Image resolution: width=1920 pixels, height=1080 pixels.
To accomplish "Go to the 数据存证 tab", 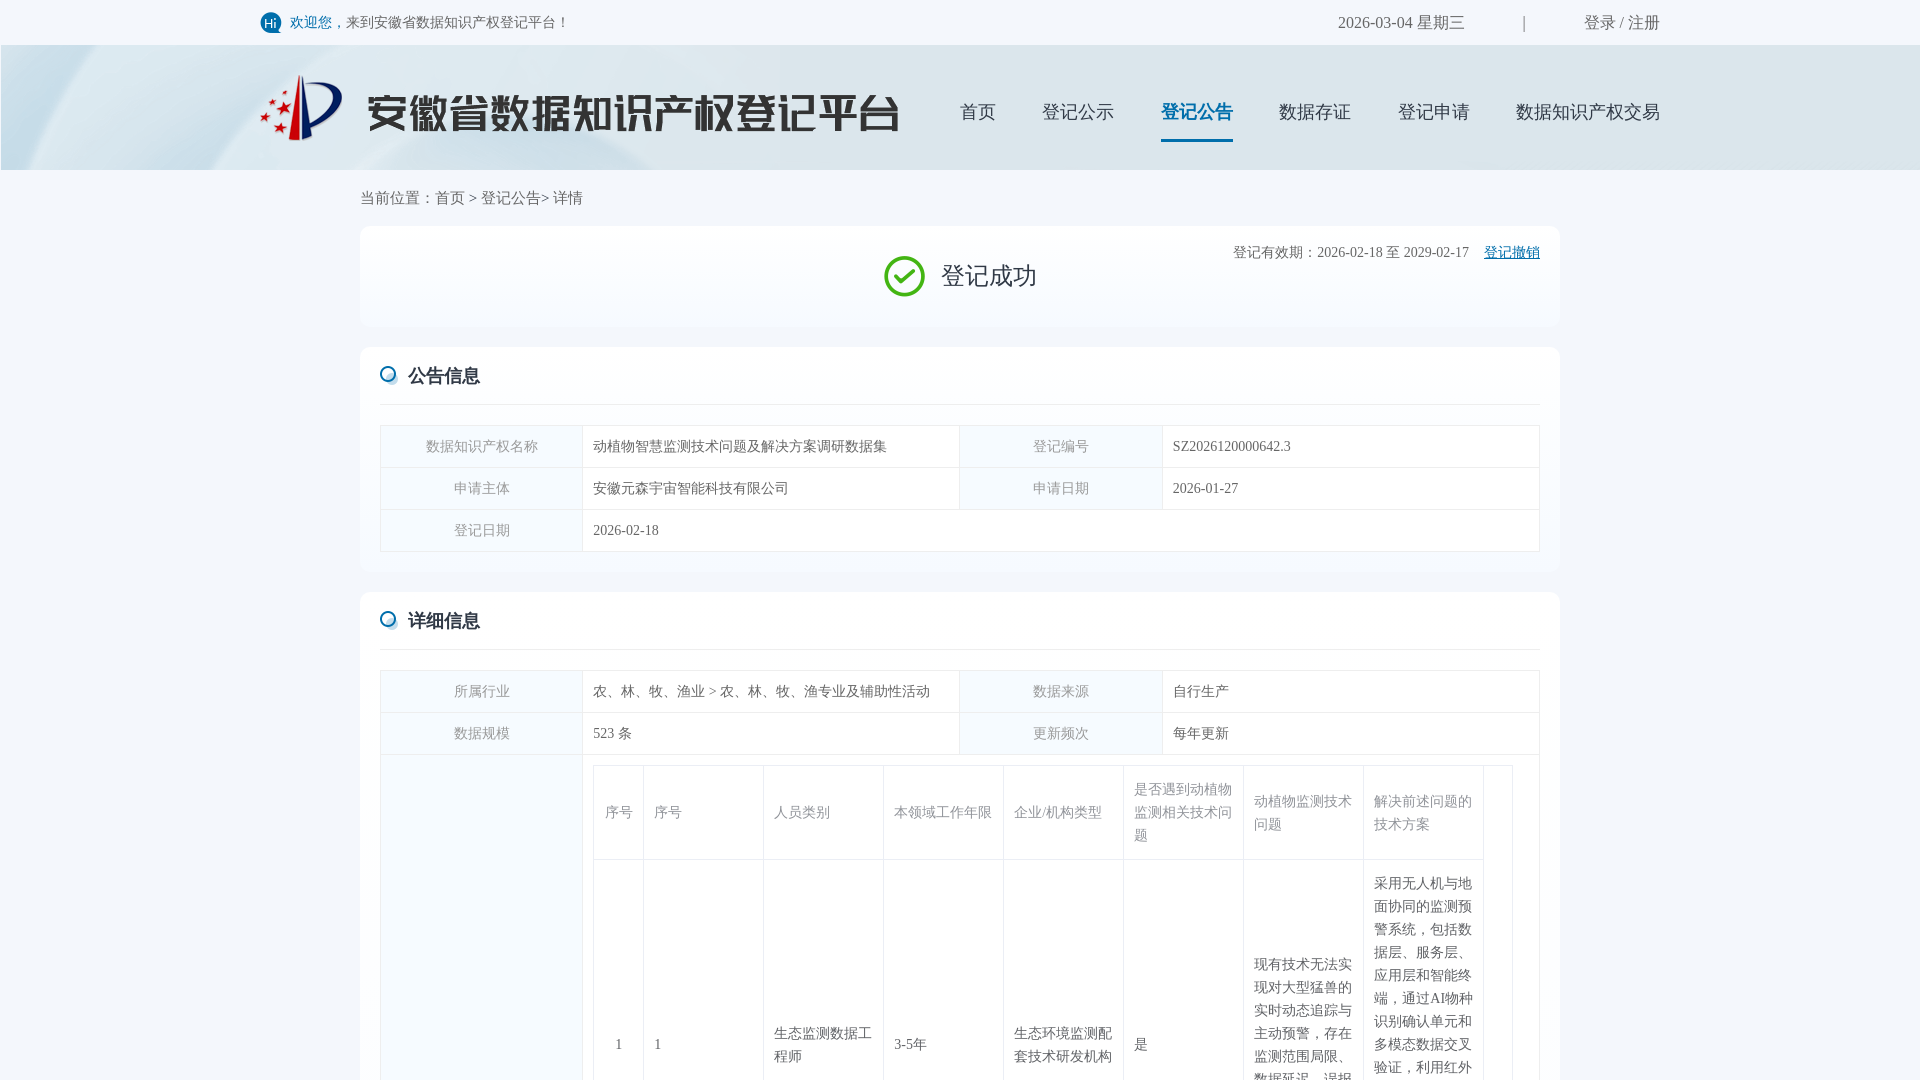I will coord(1315,112).
